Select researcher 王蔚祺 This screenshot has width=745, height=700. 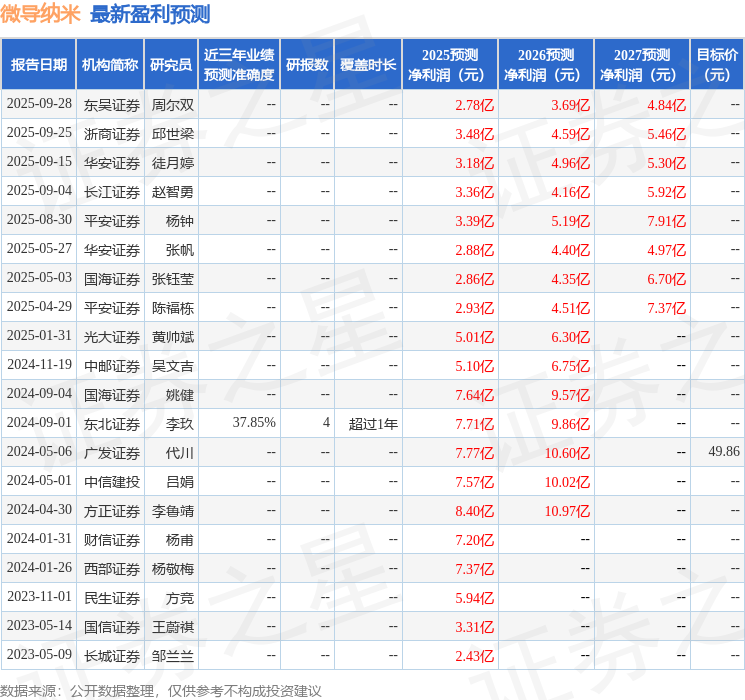173,627
